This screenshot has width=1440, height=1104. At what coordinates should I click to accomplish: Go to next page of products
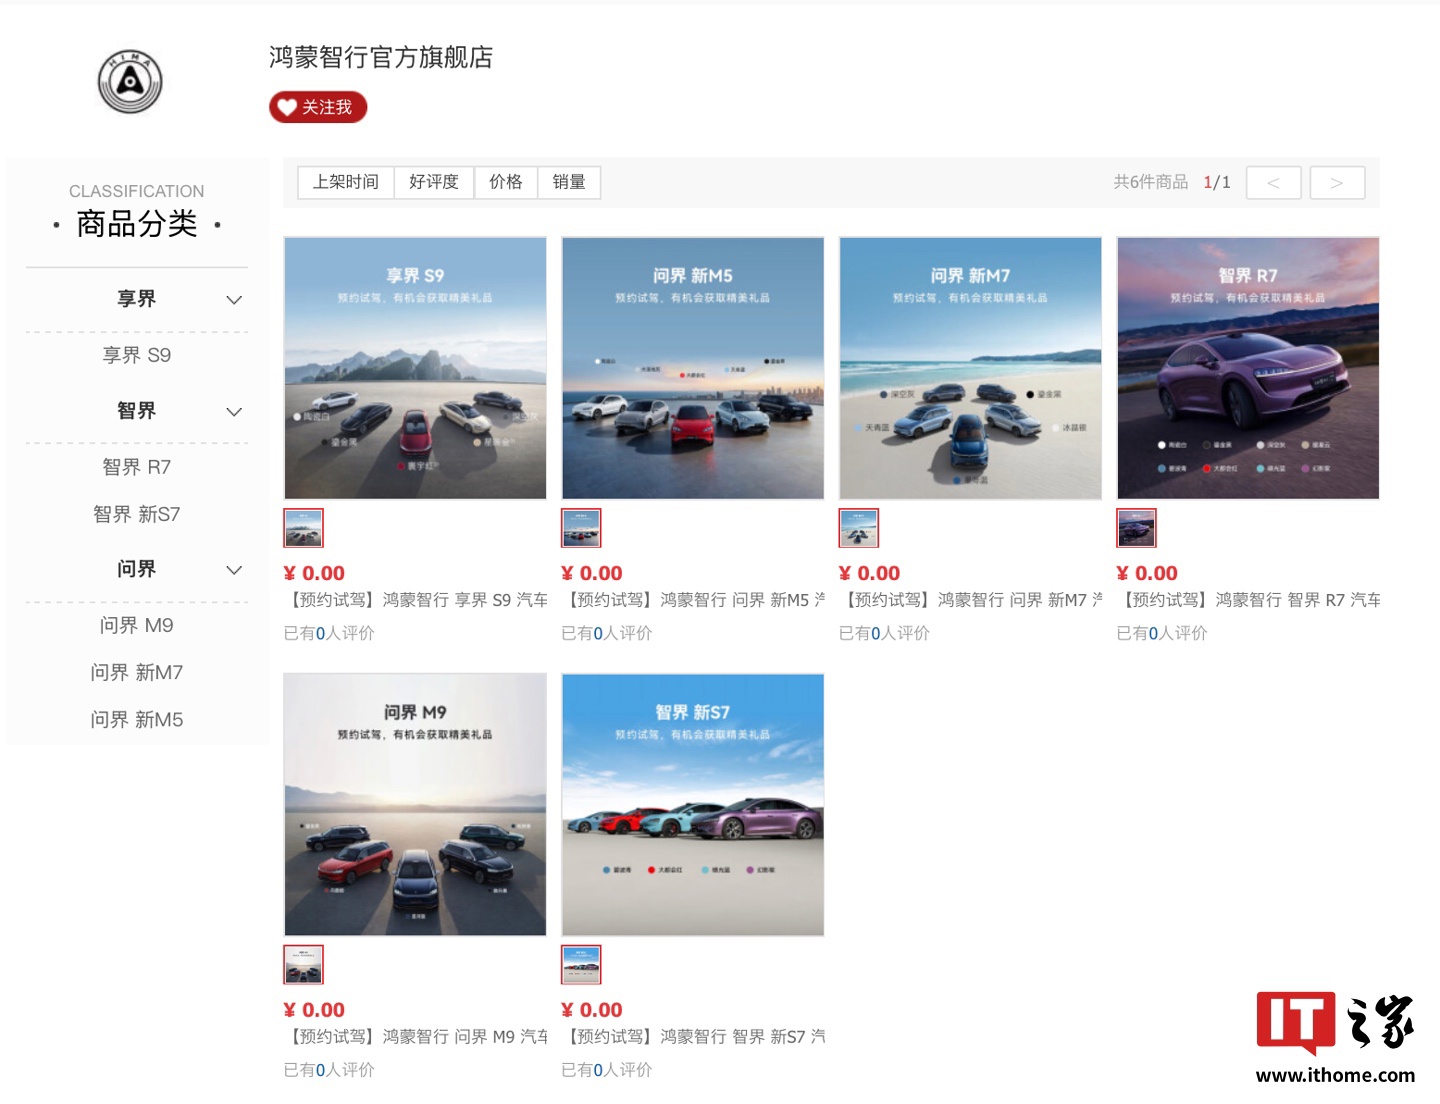[1337, 182]
